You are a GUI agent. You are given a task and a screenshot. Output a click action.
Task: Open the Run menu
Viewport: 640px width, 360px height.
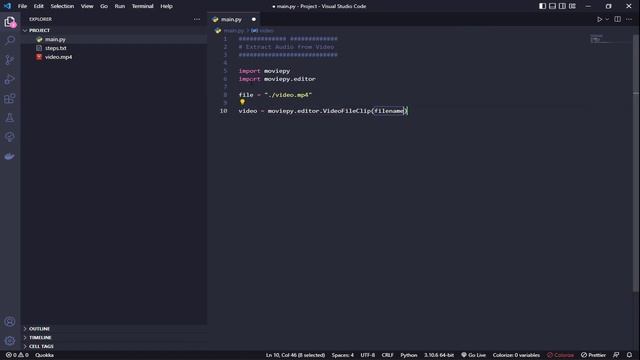click(x=120, y=6)
